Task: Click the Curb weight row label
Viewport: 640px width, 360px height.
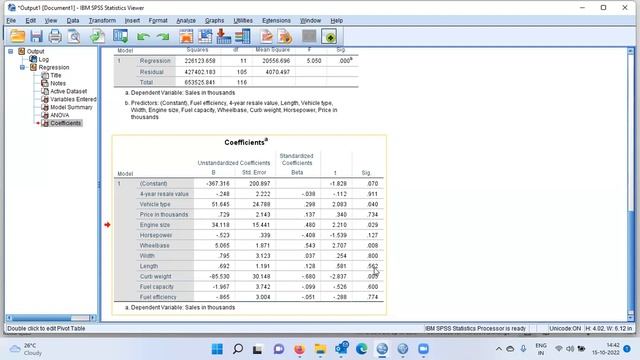Action: [x=156, y=276]
